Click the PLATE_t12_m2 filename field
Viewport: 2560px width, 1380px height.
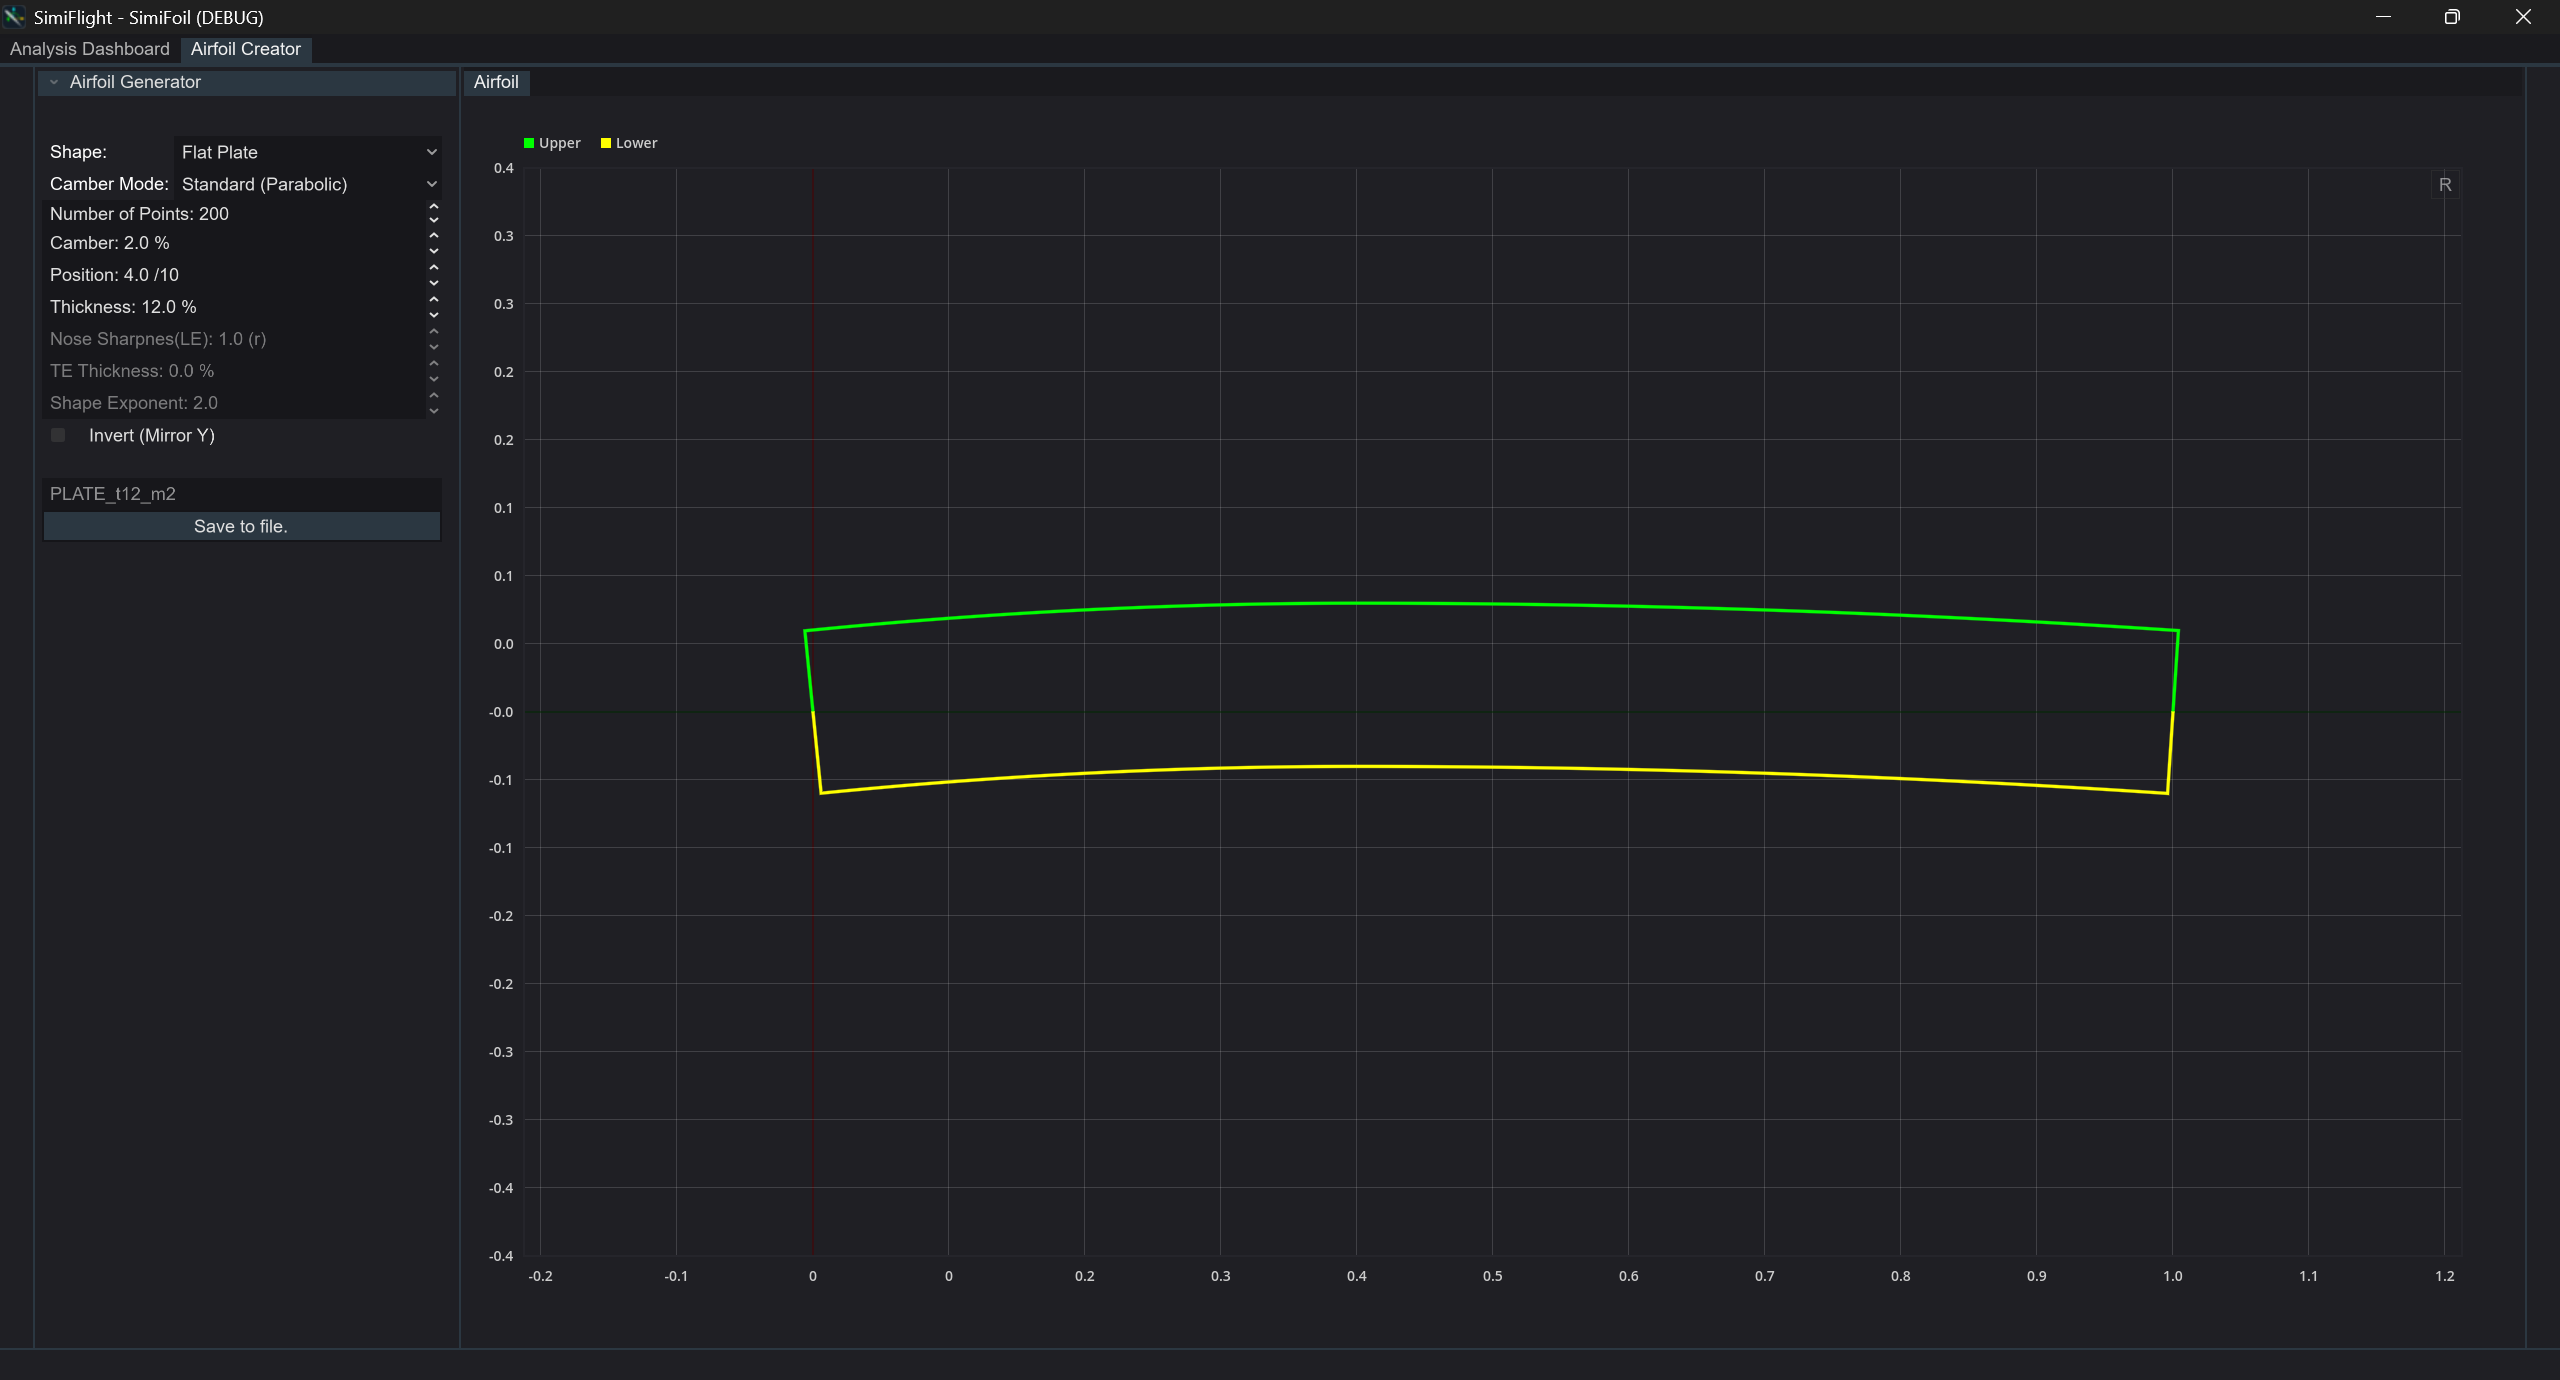tap(241, 494)
